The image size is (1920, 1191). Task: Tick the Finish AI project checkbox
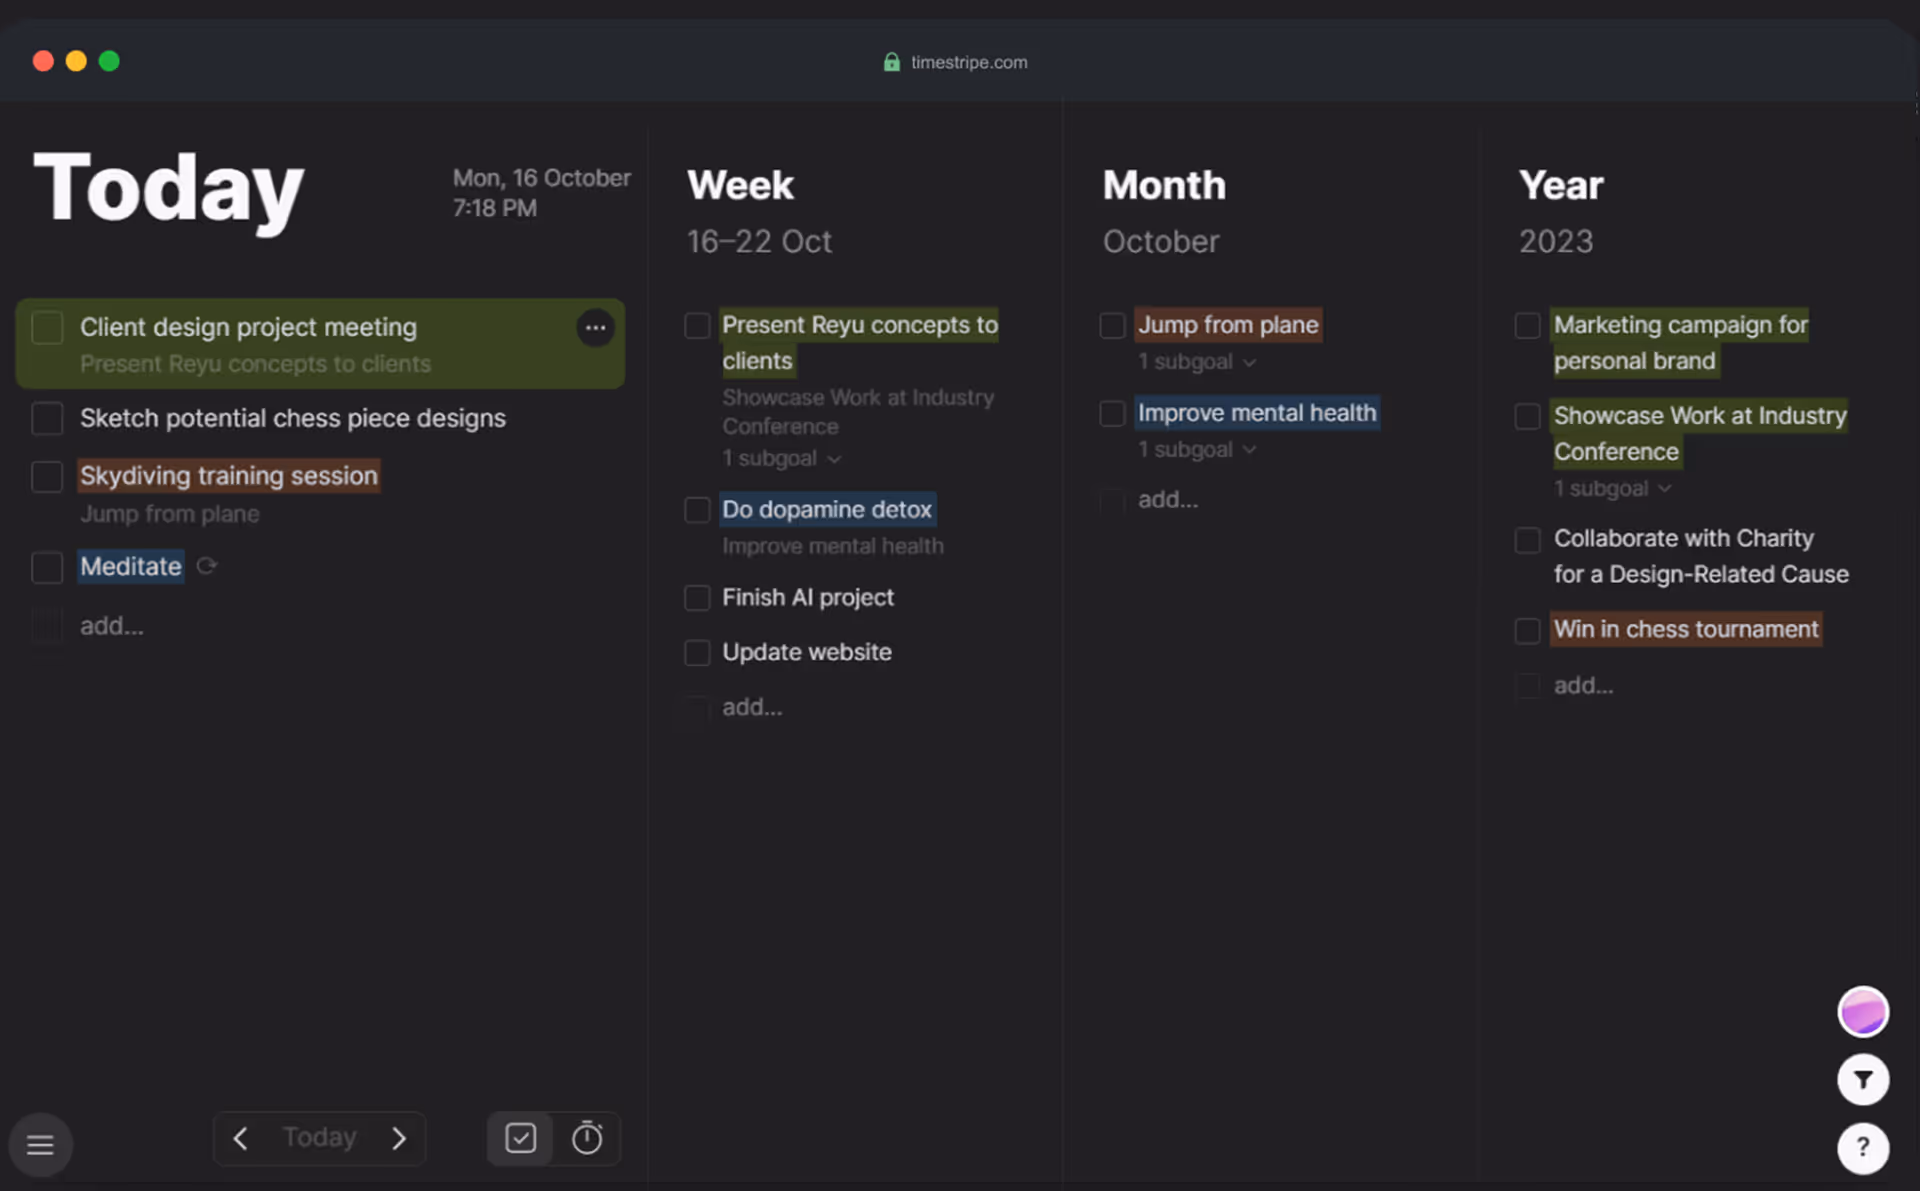697,598
